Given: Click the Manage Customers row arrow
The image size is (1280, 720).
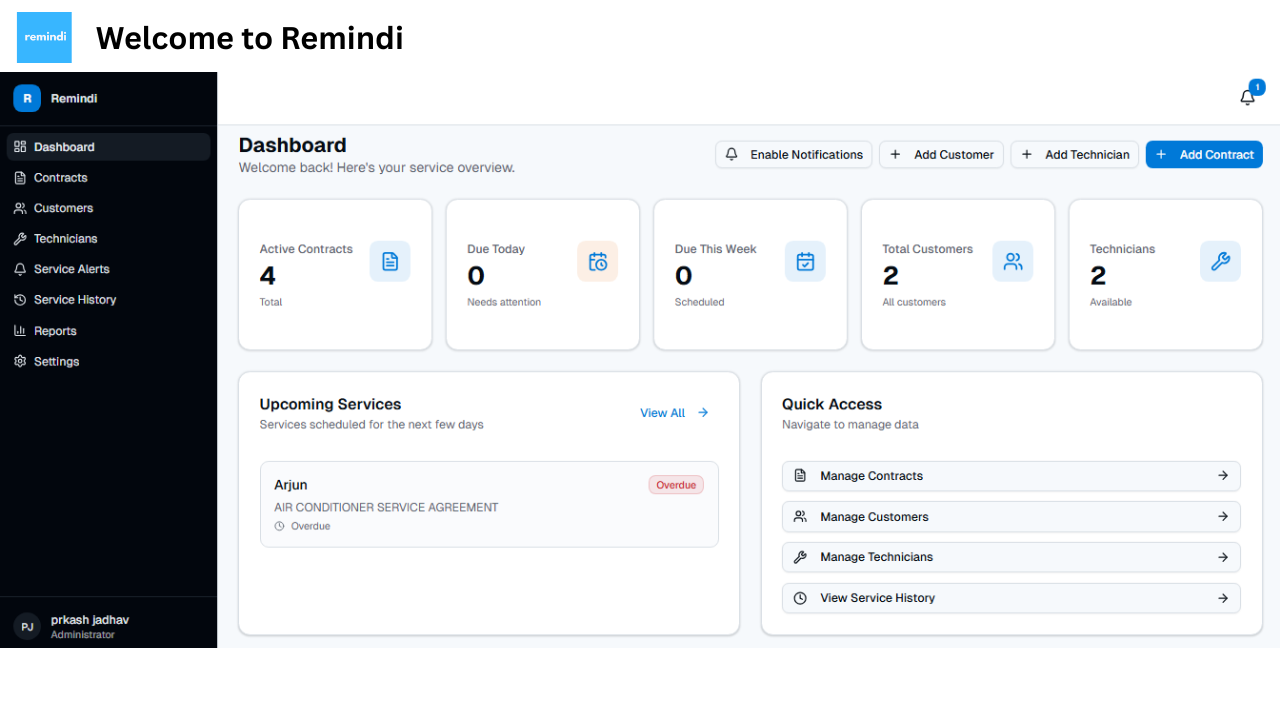Looking at the screenshot, I should coord(1223,517).
